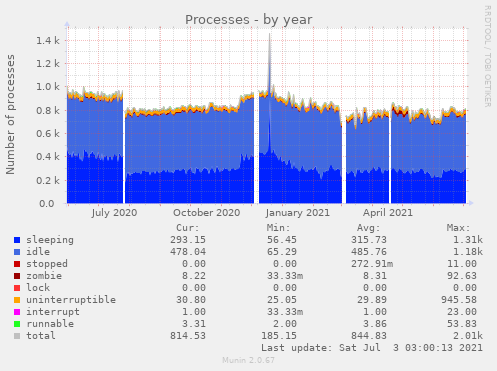Click the 'sleeping' legend label

tap(50, 240)
